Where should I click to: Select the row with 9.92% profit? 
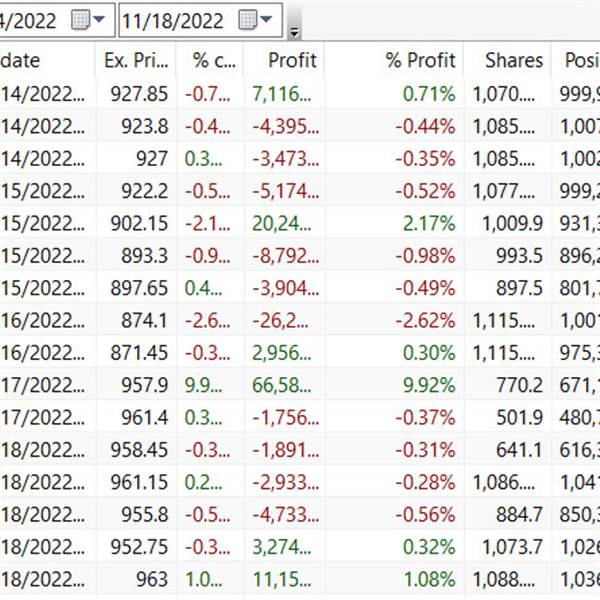[x=300, y=385]
